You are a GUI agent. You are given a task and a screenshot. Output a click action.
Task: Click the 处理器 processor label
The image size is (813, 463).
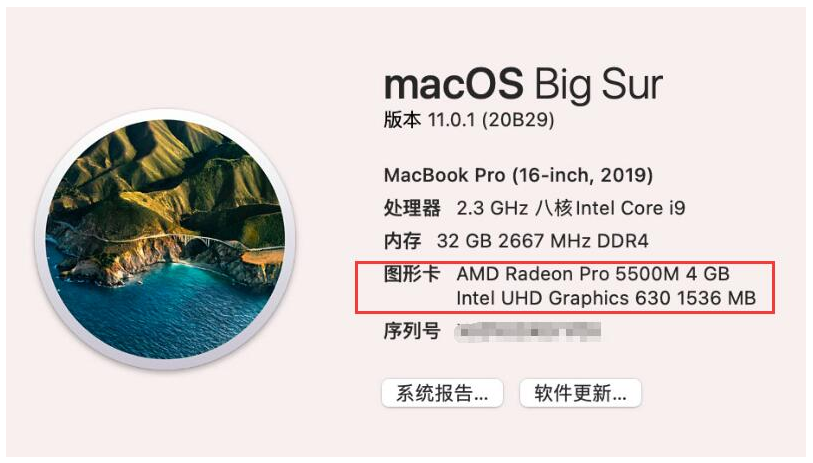412,208
